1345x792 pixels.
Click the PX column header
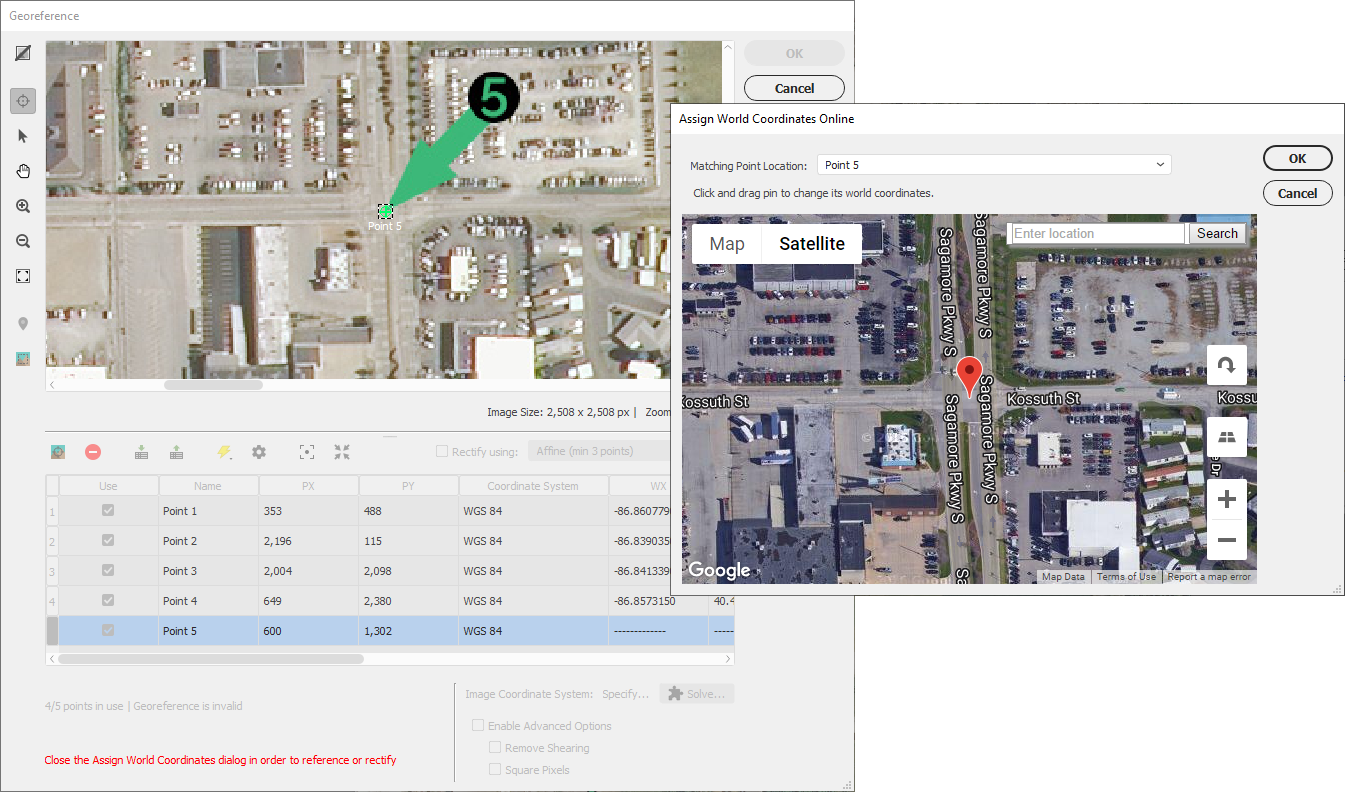308,486
